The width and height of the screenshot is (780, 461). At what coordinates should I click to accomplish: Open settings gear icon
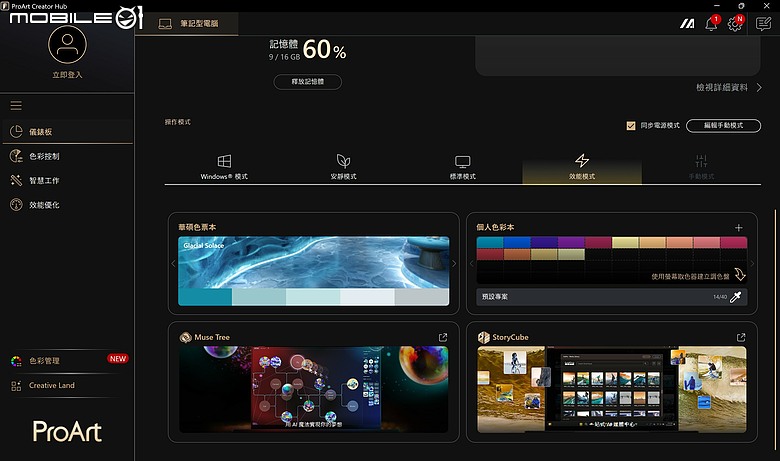pyautogui.click(x=735, y=24)
